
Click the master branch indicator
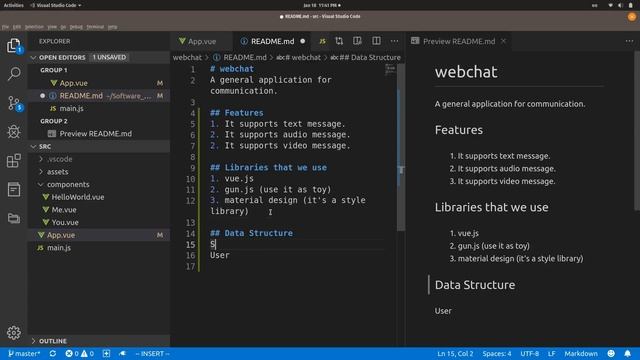(x=24, y=353)
